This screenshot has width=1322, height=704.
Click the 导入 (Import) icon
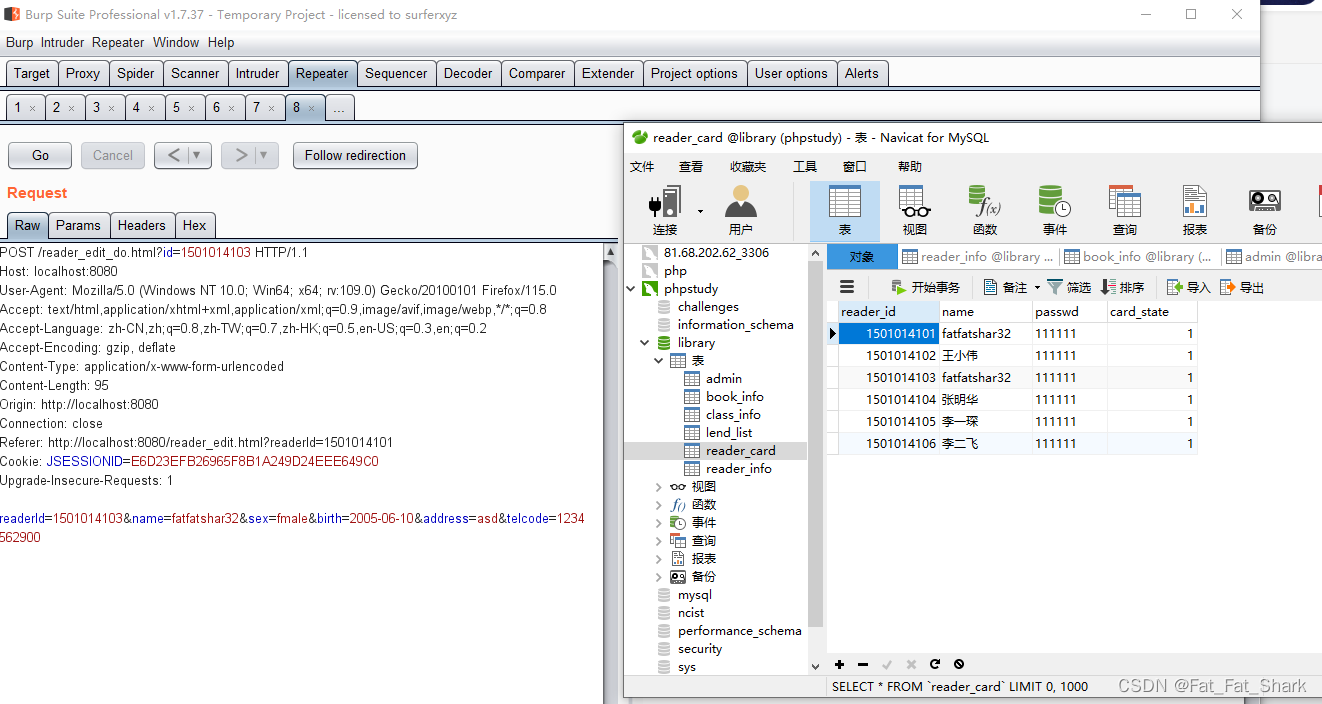coord(1175,287)
